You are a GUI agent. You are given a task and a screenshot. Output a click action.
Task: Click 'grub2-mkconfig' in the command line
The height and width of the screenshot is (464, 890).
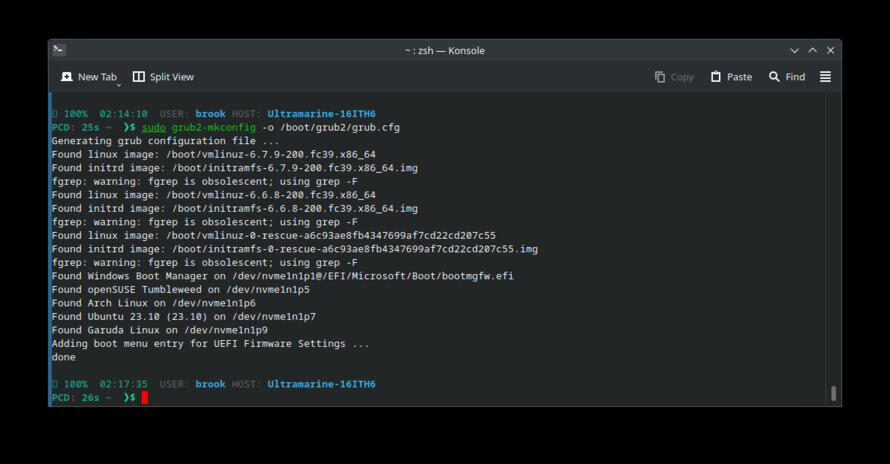(213, 127)
